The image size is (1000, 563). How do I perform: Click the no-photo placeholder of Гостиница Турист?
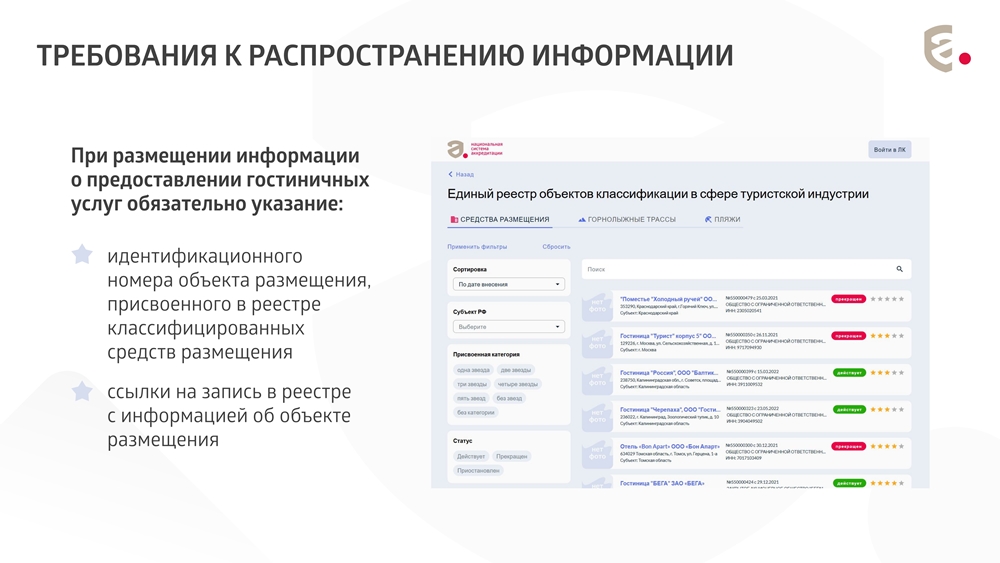tap(598, 343)
